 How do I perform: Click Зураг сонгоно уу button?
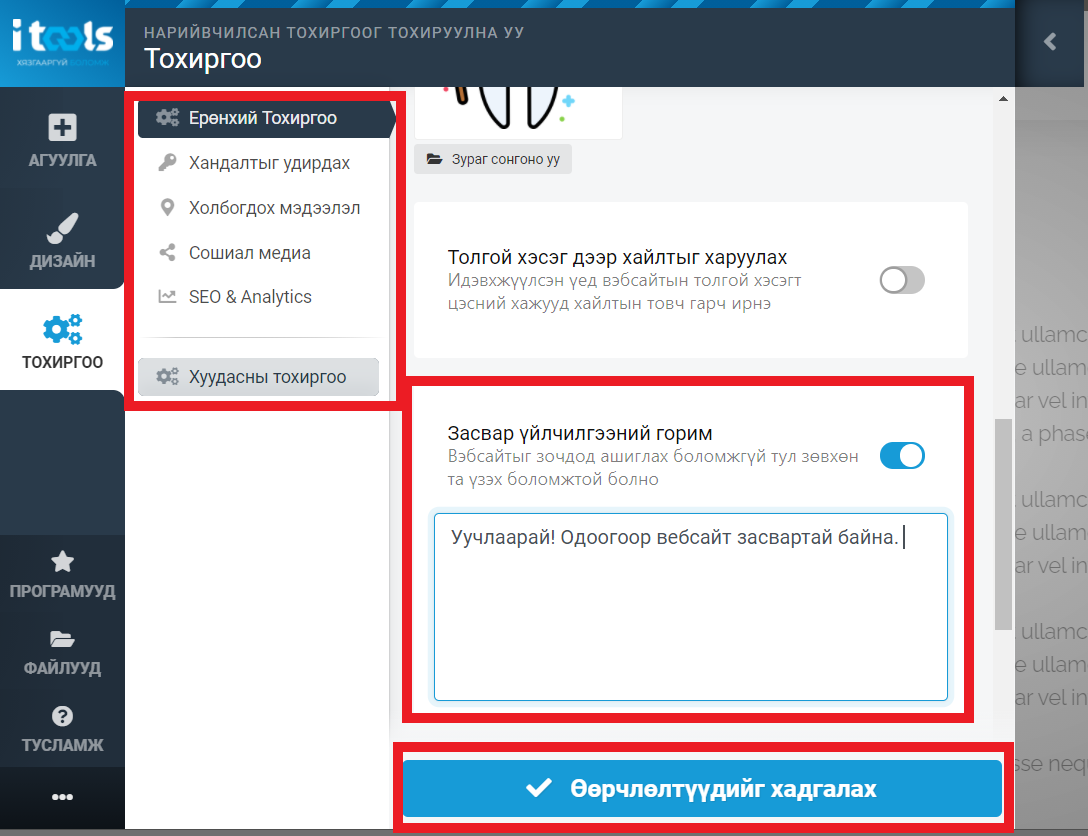[x=493, y=160]
